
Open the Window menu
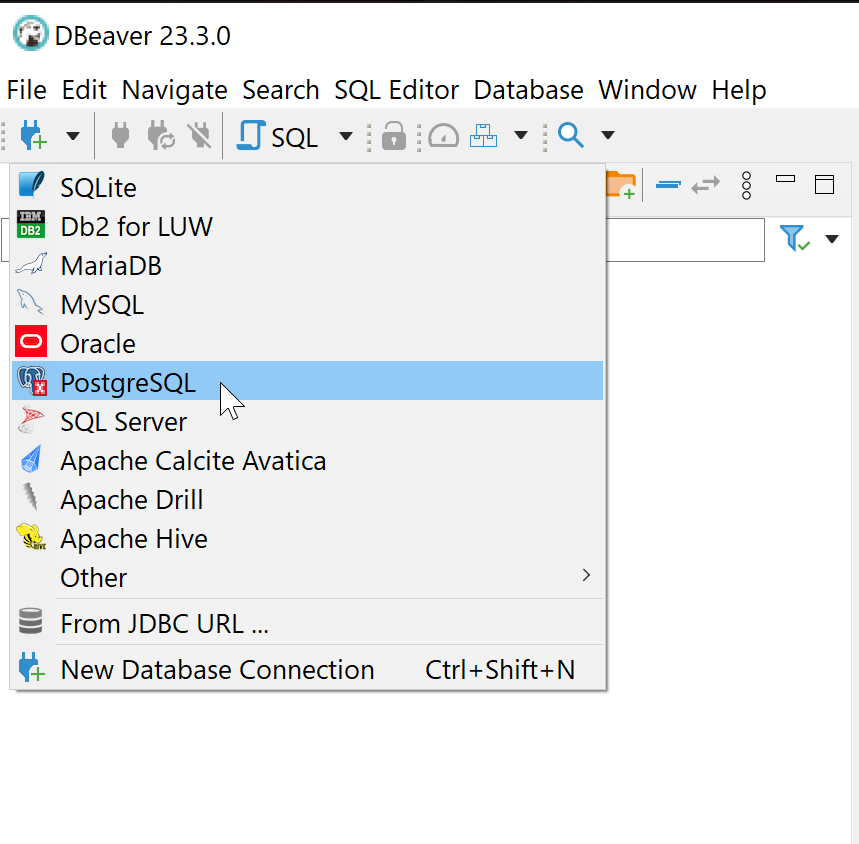(646, 90)
